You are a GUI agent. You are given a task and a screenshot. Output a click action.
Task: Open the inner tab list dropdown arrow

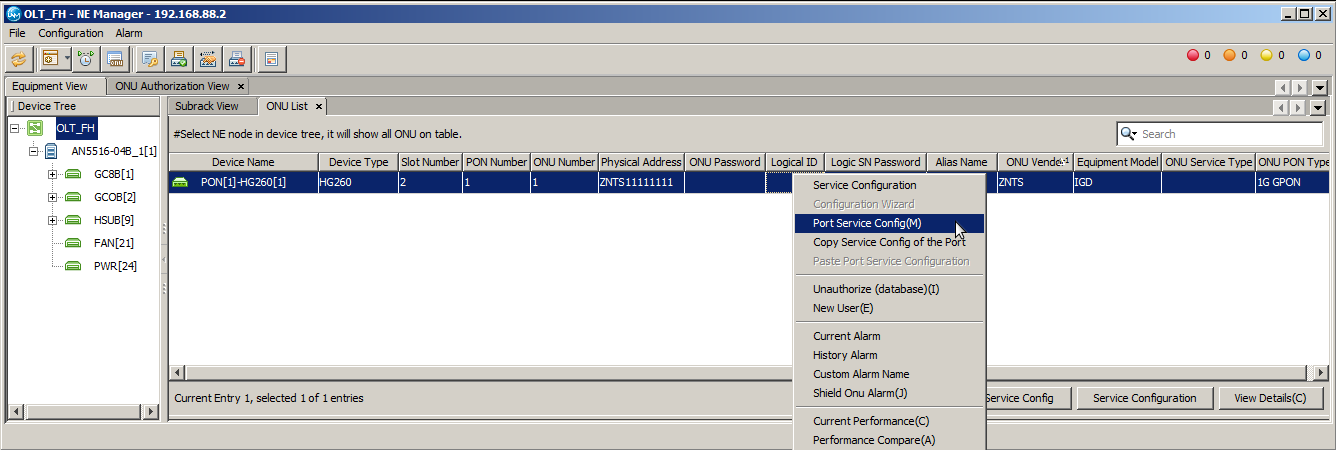1317,107
